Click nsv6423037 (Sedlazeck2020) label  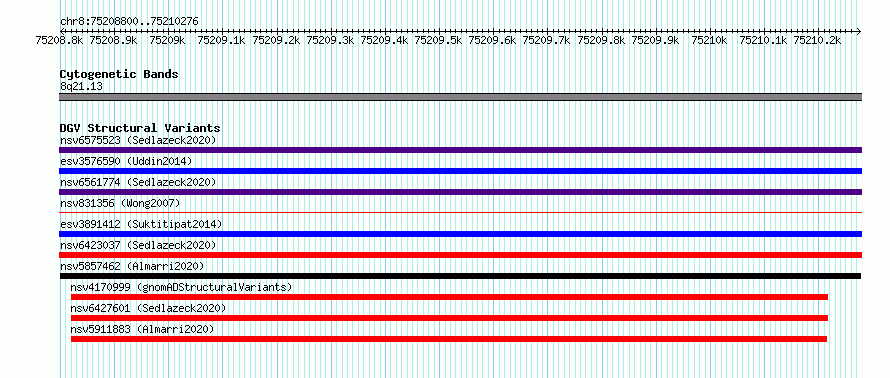point(138,245)
